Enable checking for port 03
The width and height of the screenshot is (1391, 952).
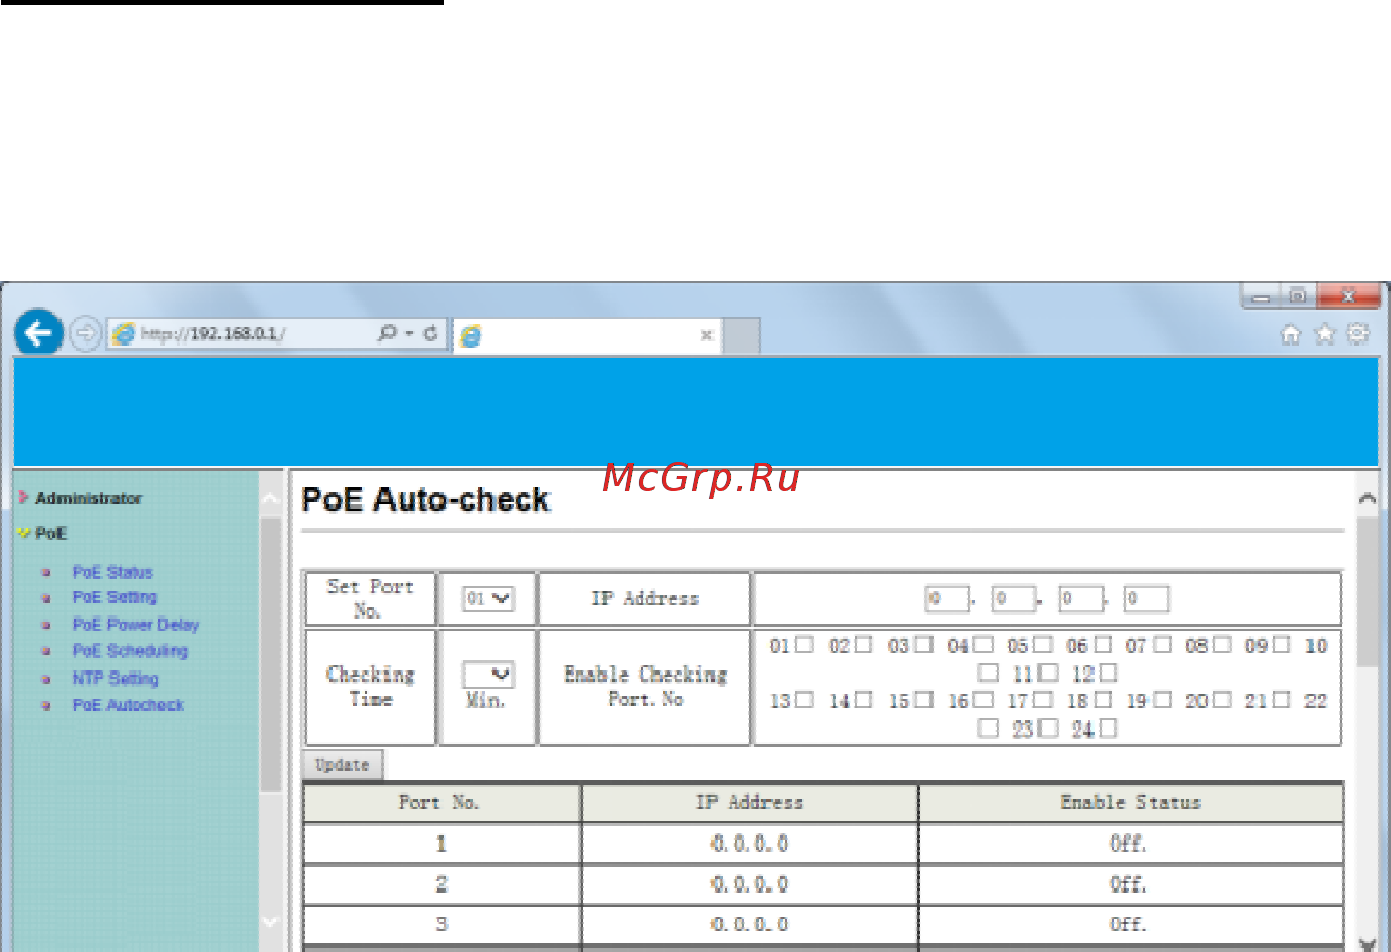(x=924, y=645)
